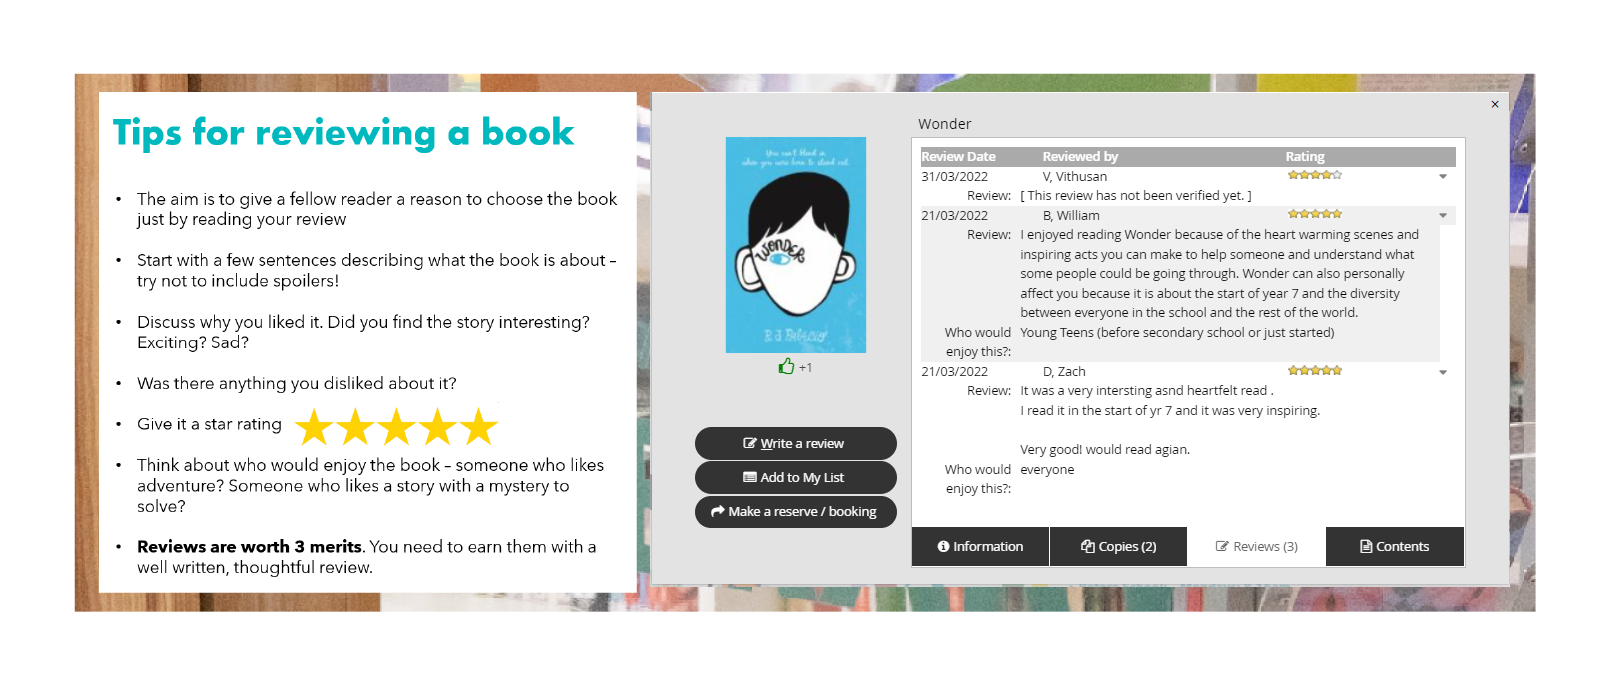Viewport: 1609px width, 684px height.
Task: Open the Contents tab
Action: coord(1394,546)
